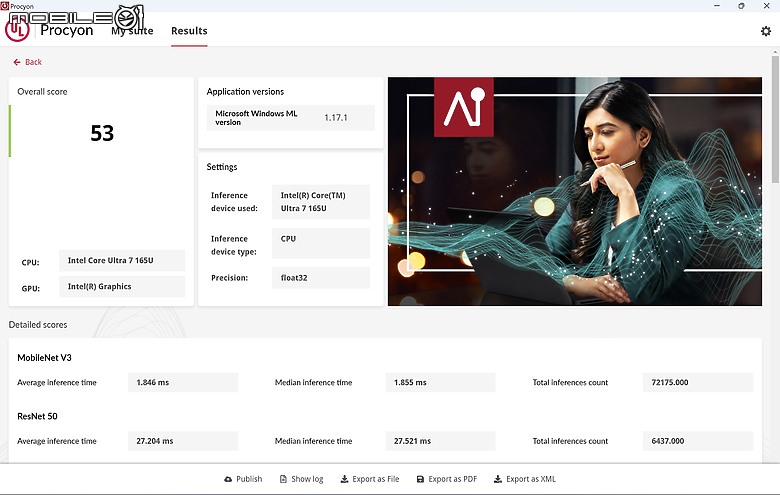Restore down the Procyon window
The height and width of the screenshot is (495, 780).
click(x=741, y=6)
